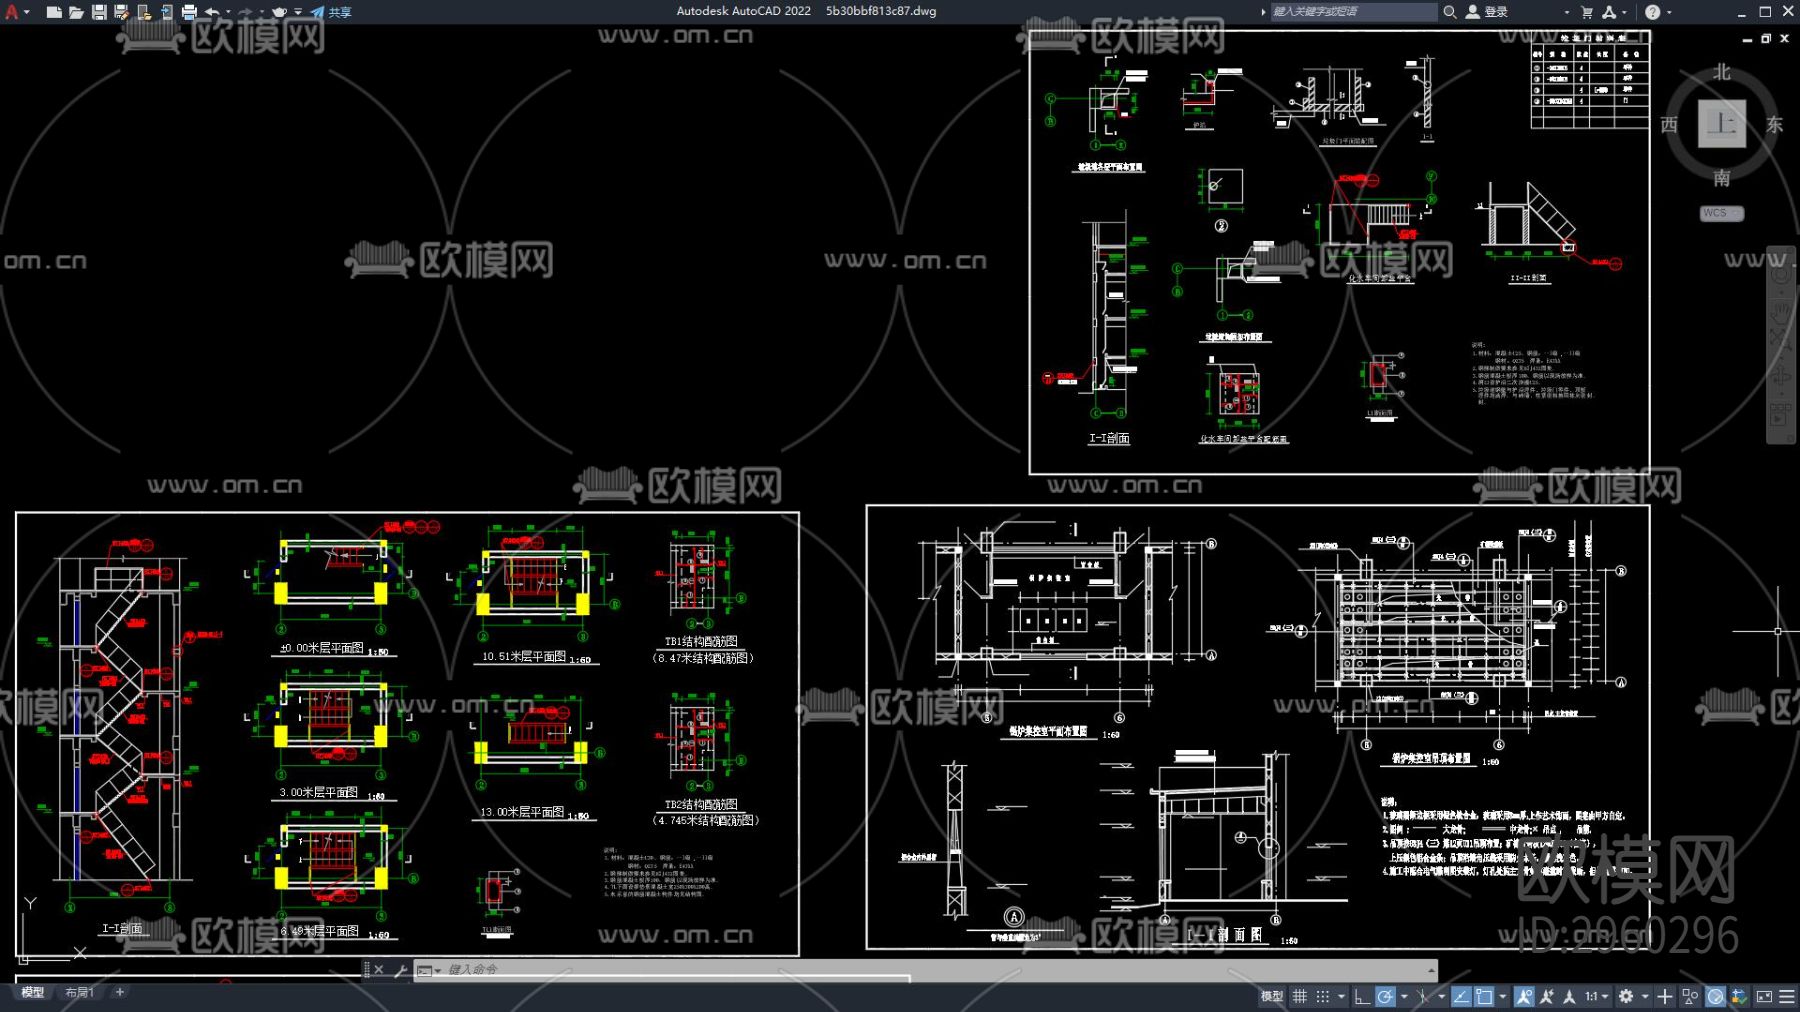
Task: Expand the Help options arrow
Action: pyautogui.click(x=1669, y=12)
